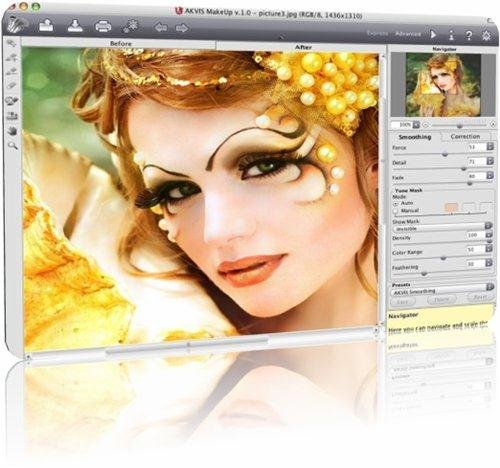Select the Hand tool

click(x=13, y=131)
